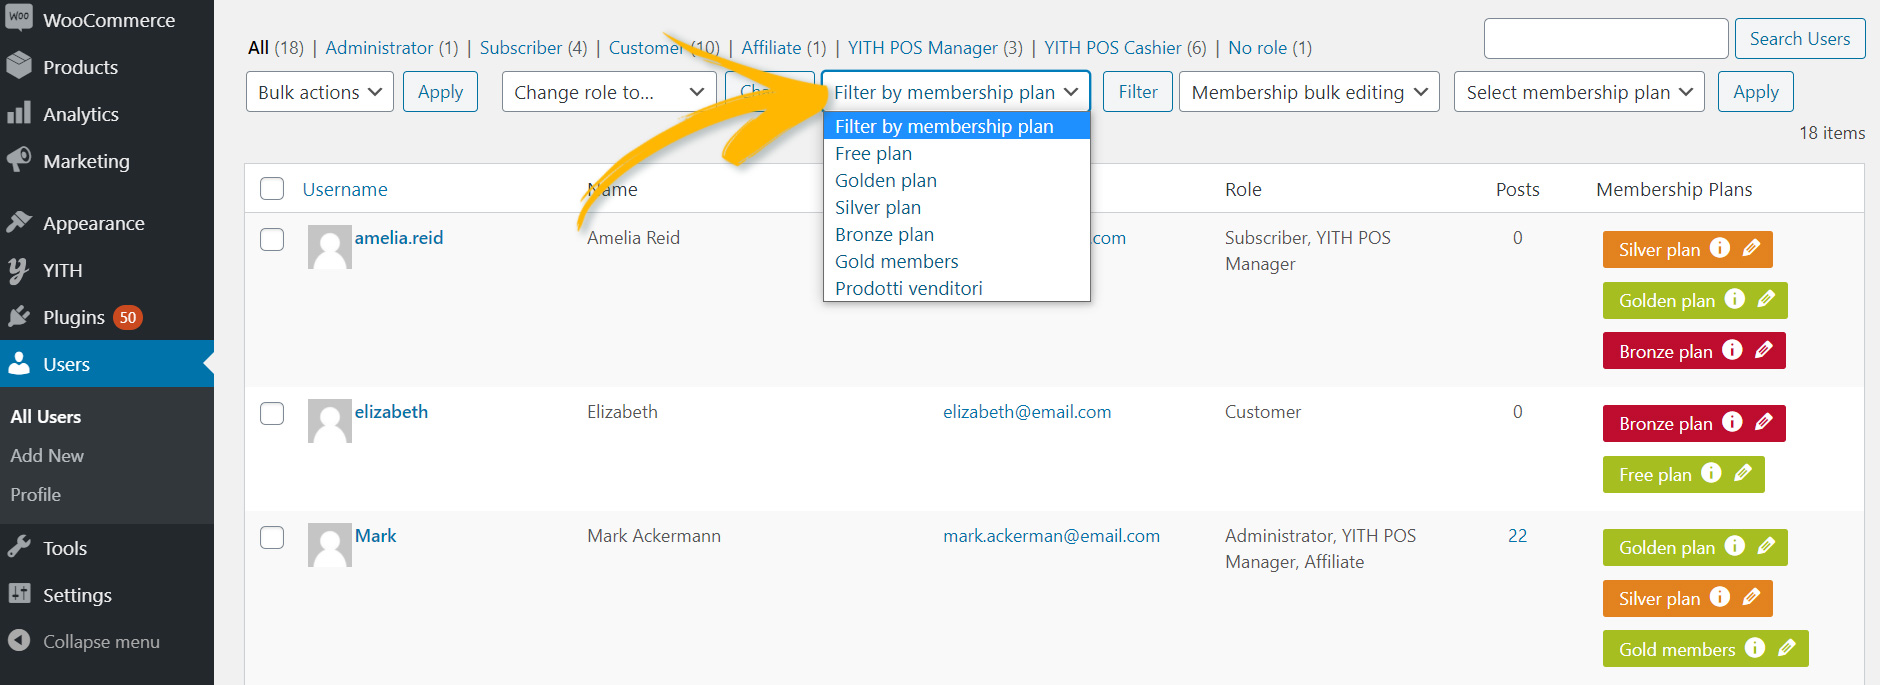Filter users by Administrator role link

coord(379,47)
